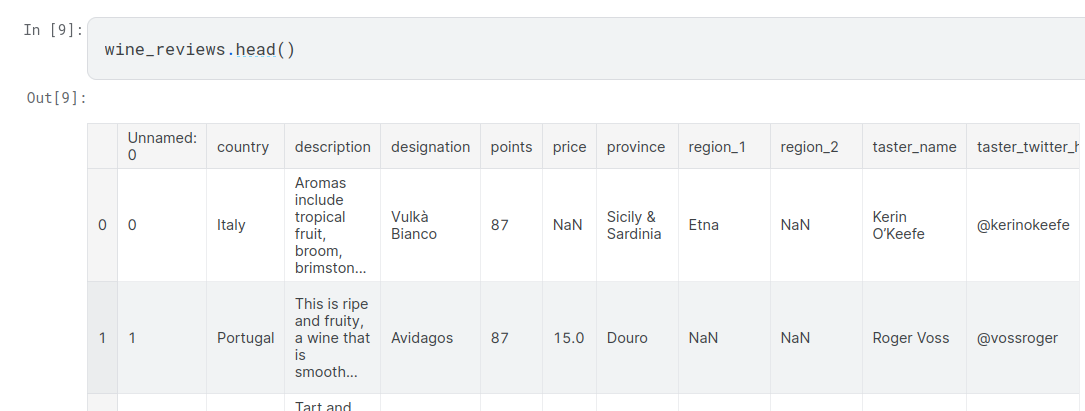Select the region_1 column header
Screen dimensions: 1085x411
click(717, 147)
